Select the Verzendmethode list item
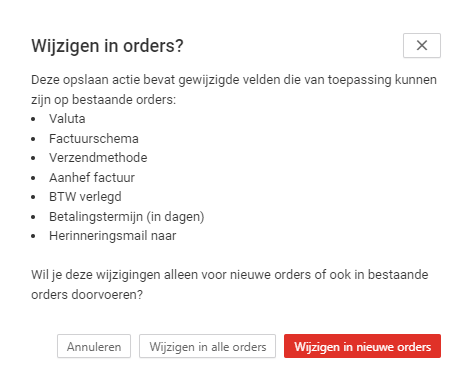Image resolution: width=475 pixels, height=390 pixels. click(x=98, y=158)
